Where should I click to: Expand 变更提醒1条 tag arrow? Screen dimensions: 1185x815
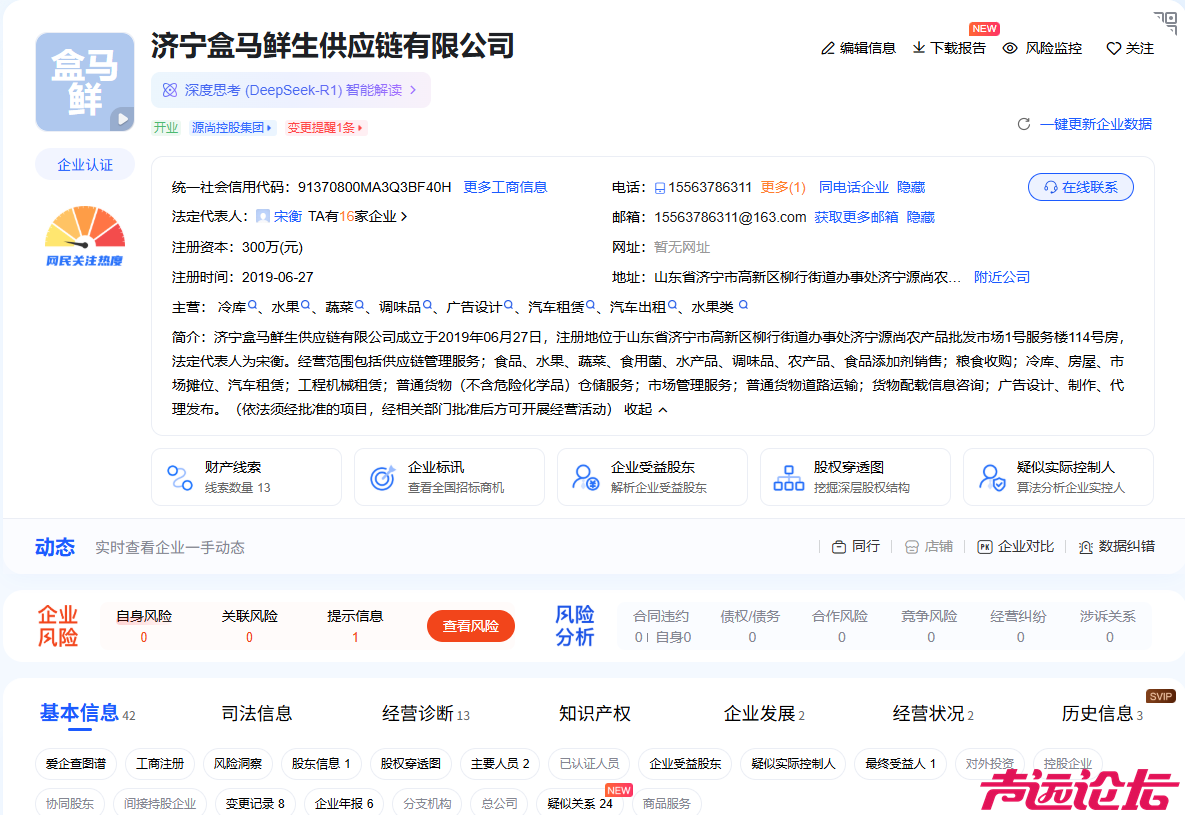pyautogui.click(x=360, y=128)
